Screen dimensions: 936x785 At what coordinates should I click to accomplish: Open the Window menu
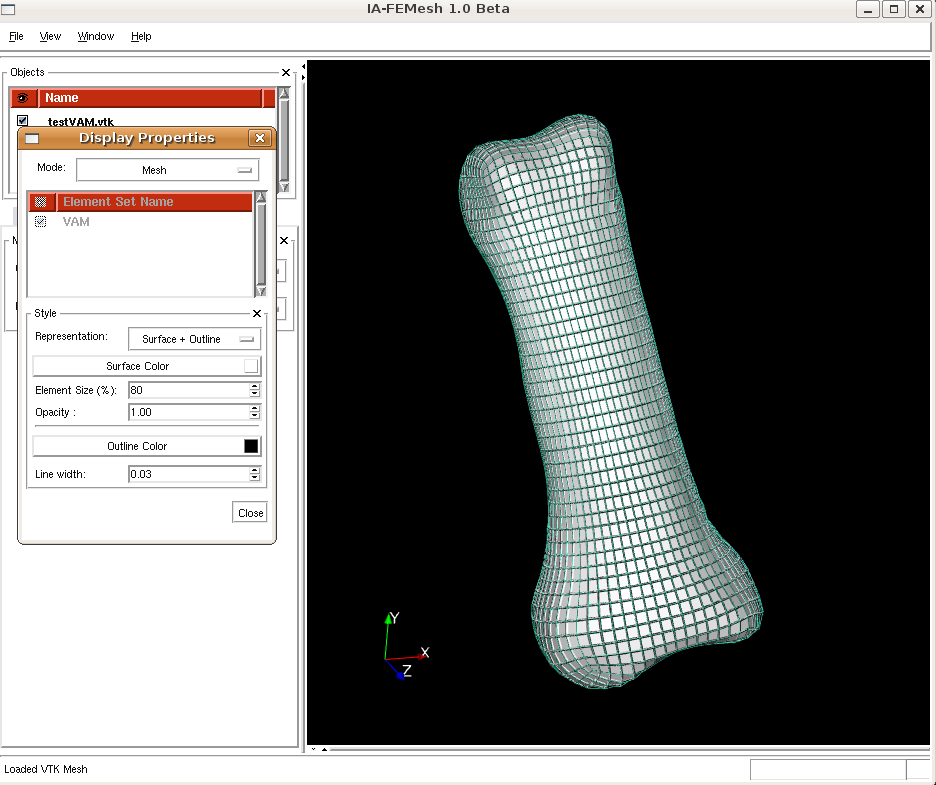click(96, 36)
